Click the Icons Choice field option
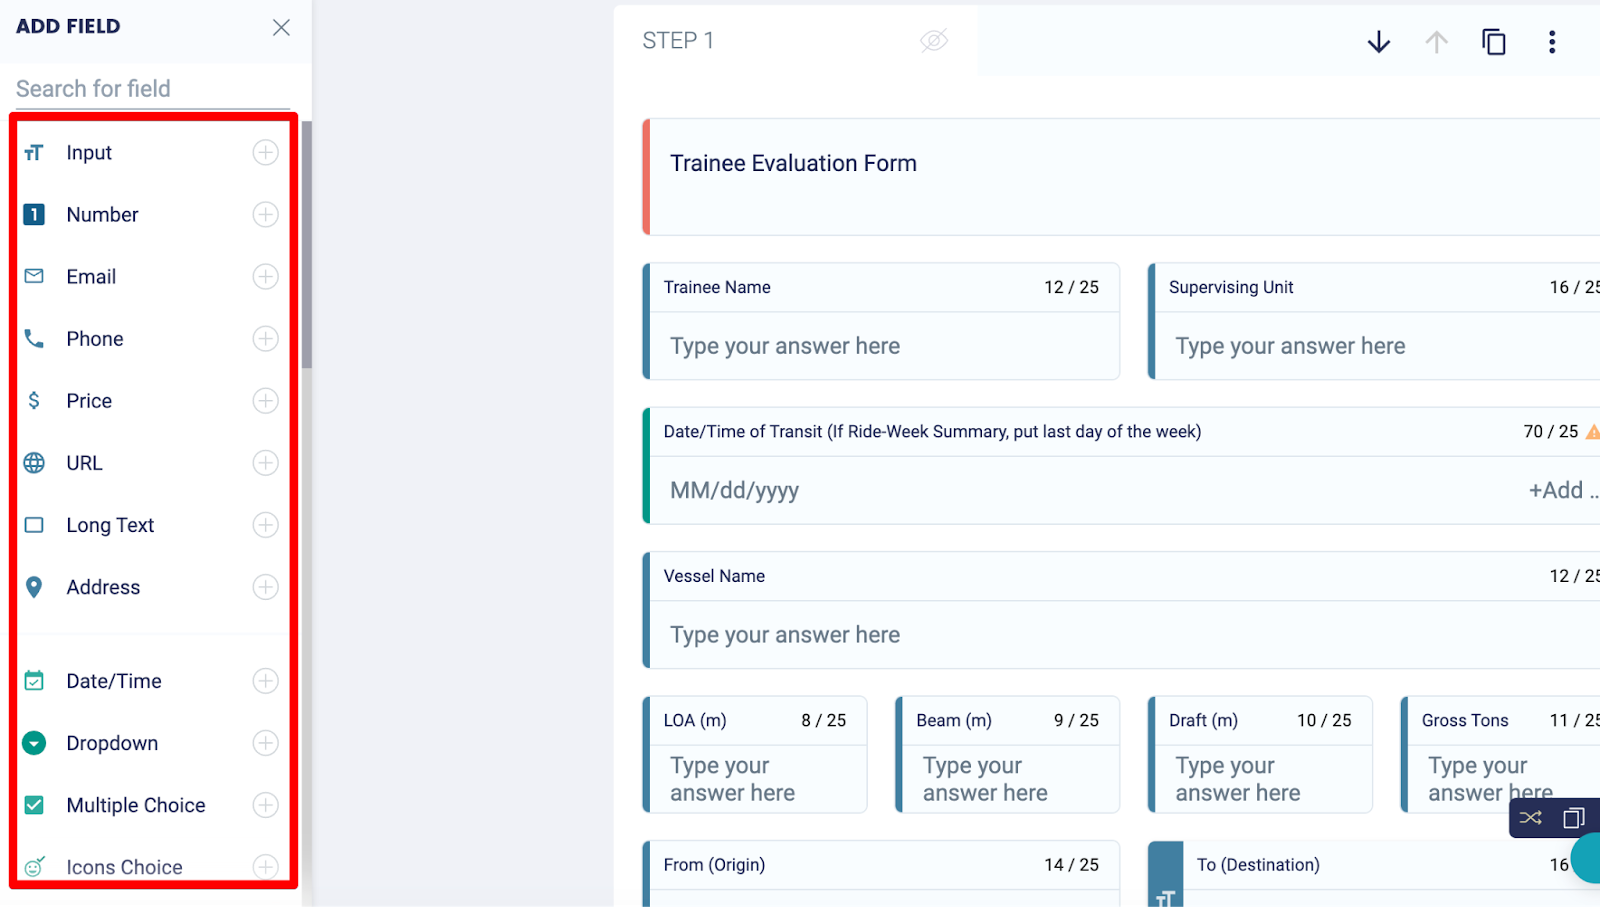 pyautogui.click(x=124, y=866)
